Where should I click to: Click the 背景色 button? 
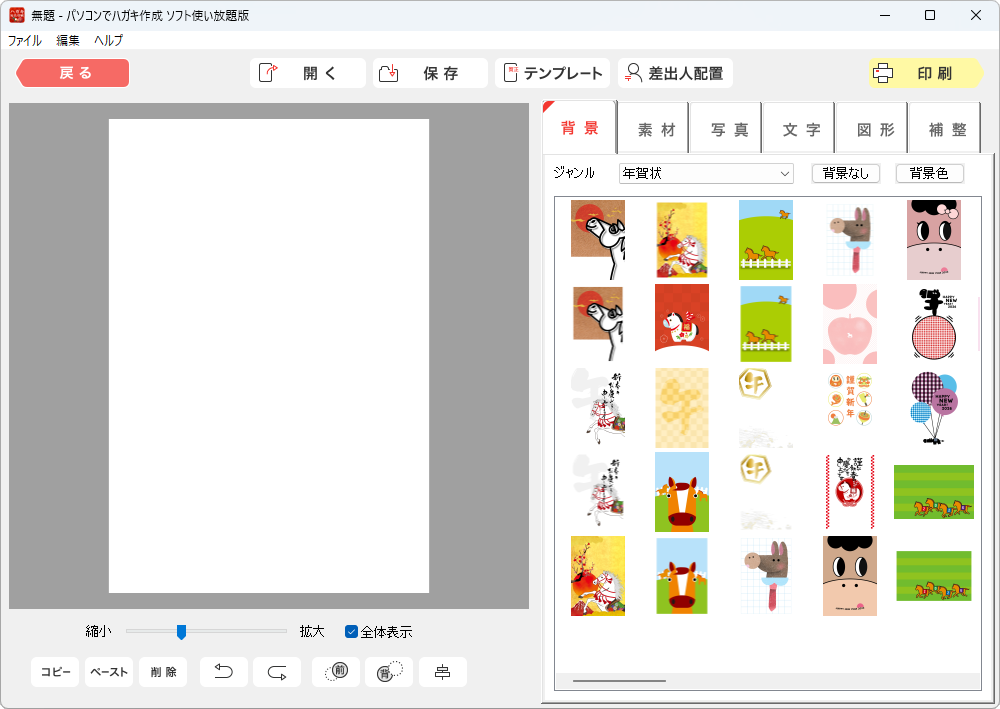tap(929, 174)
